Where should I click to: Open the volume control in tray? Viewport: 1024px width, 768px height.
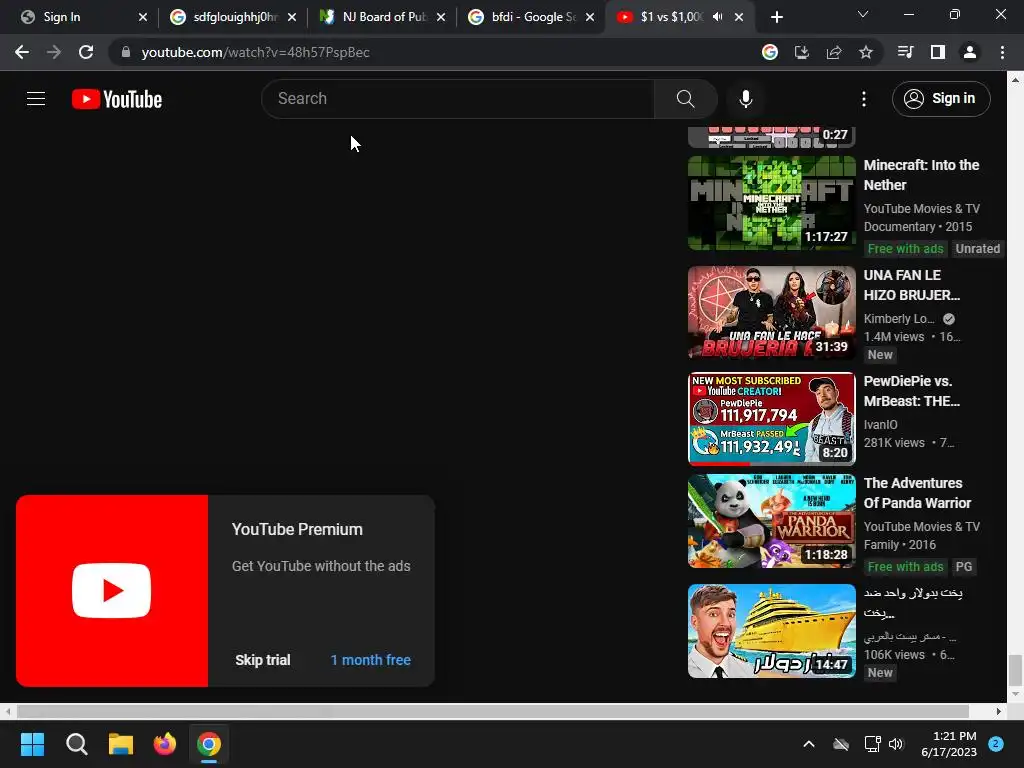pyautogui.click(x=896, y=744)
